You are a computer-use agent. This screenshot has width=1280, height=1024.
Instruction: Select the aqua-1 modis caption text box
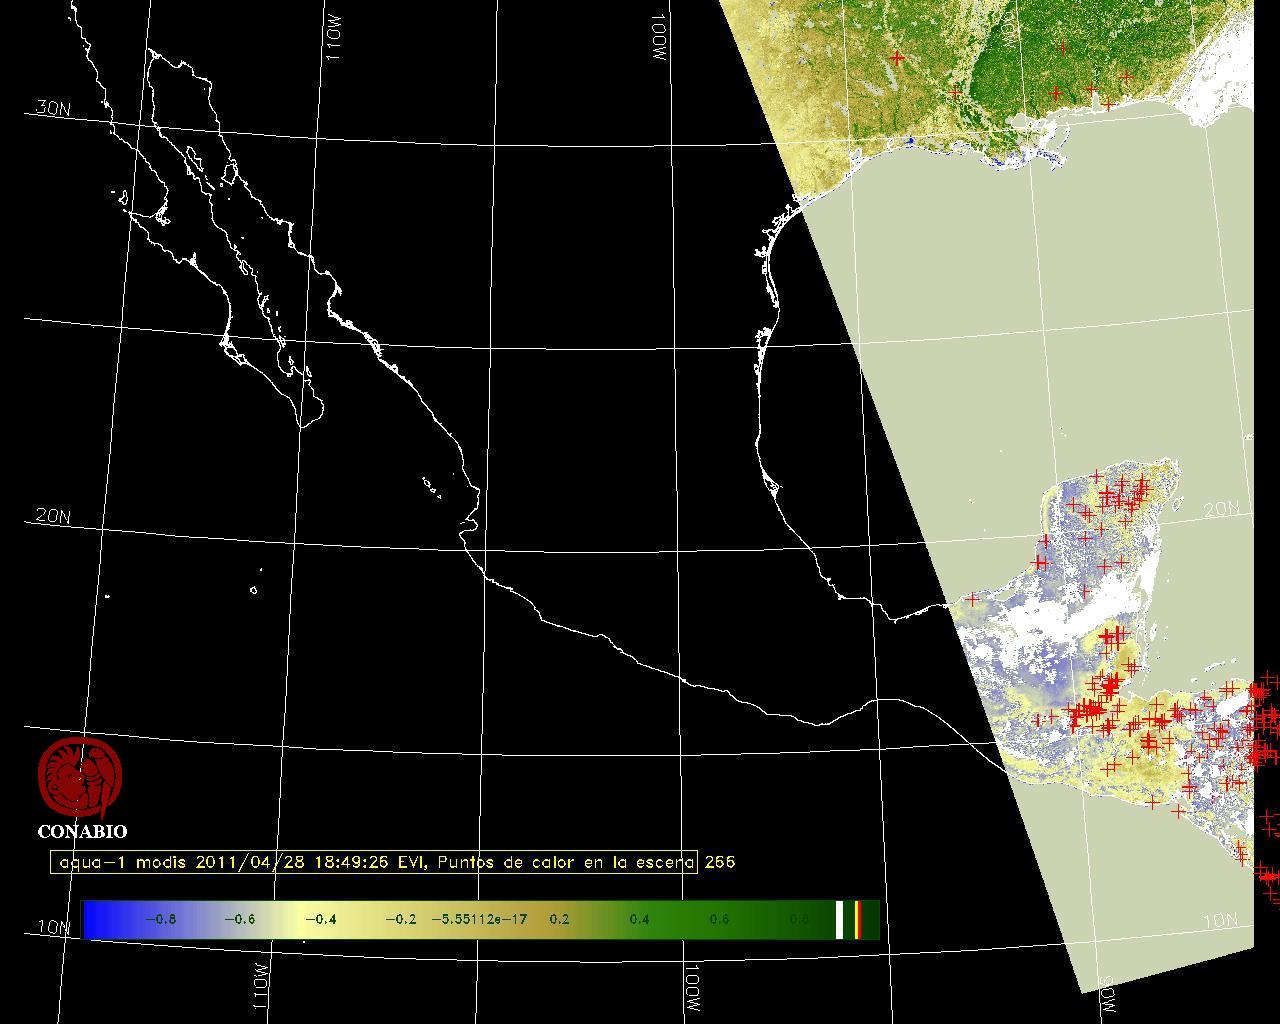point(374,862)
